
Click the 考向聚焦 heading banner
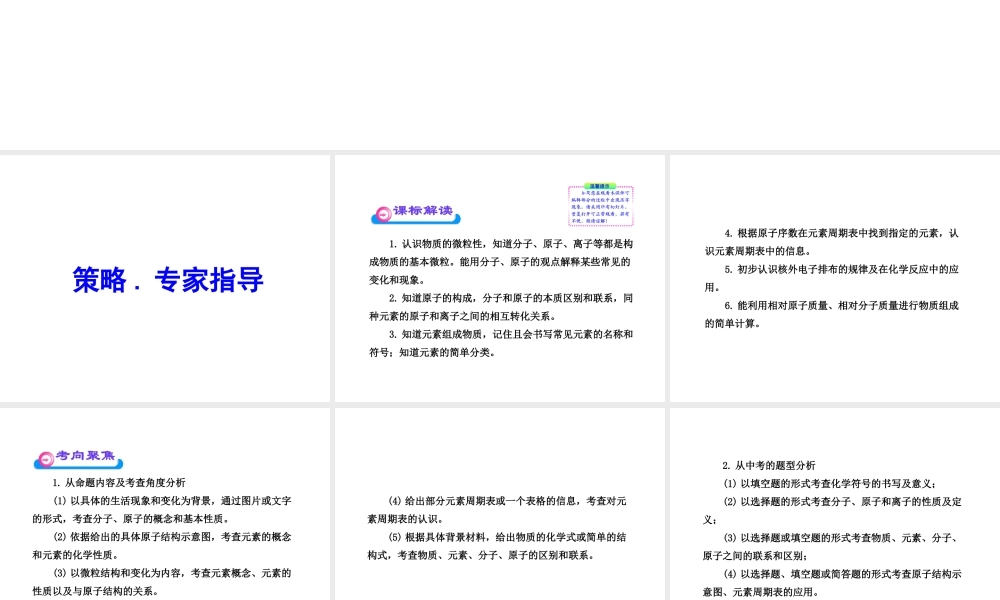78,458
